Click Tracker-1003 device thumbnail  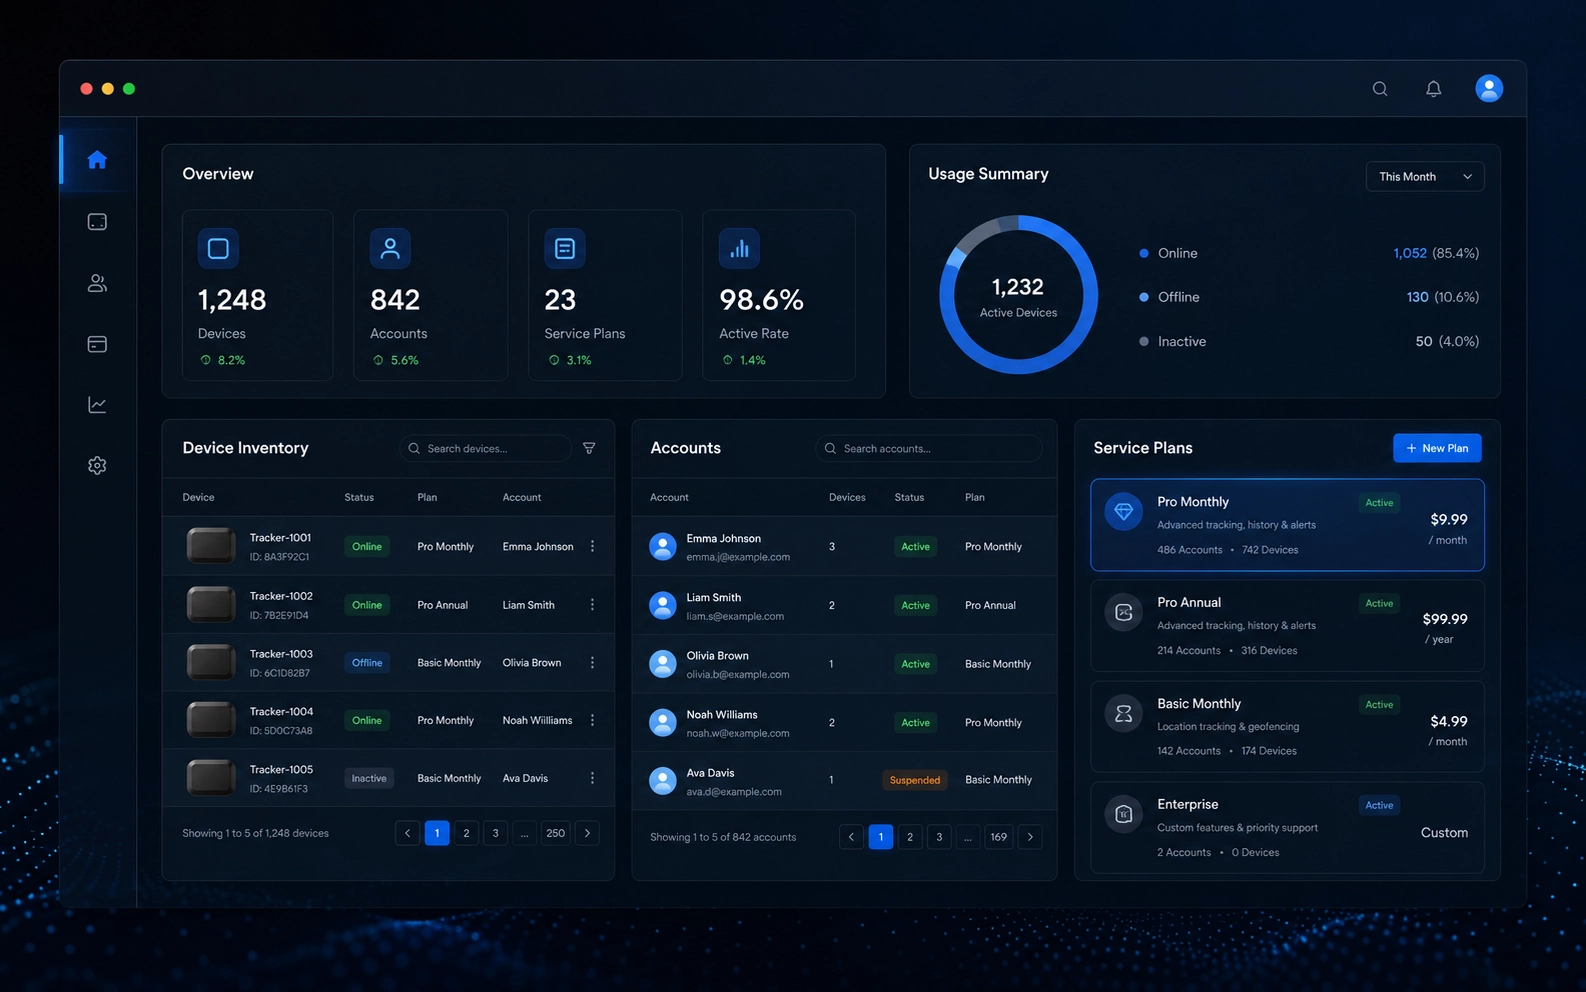(211, 662)
